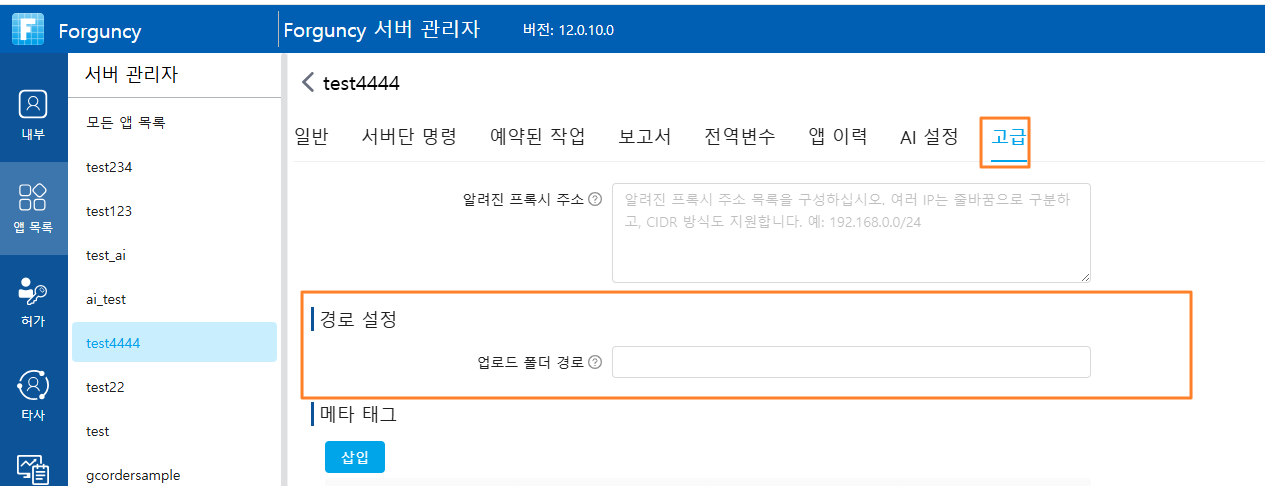Open the 서버단 명령 tab
Image resolution: width=1265 pixels, height=486 pixels.
tap(409, 137)
